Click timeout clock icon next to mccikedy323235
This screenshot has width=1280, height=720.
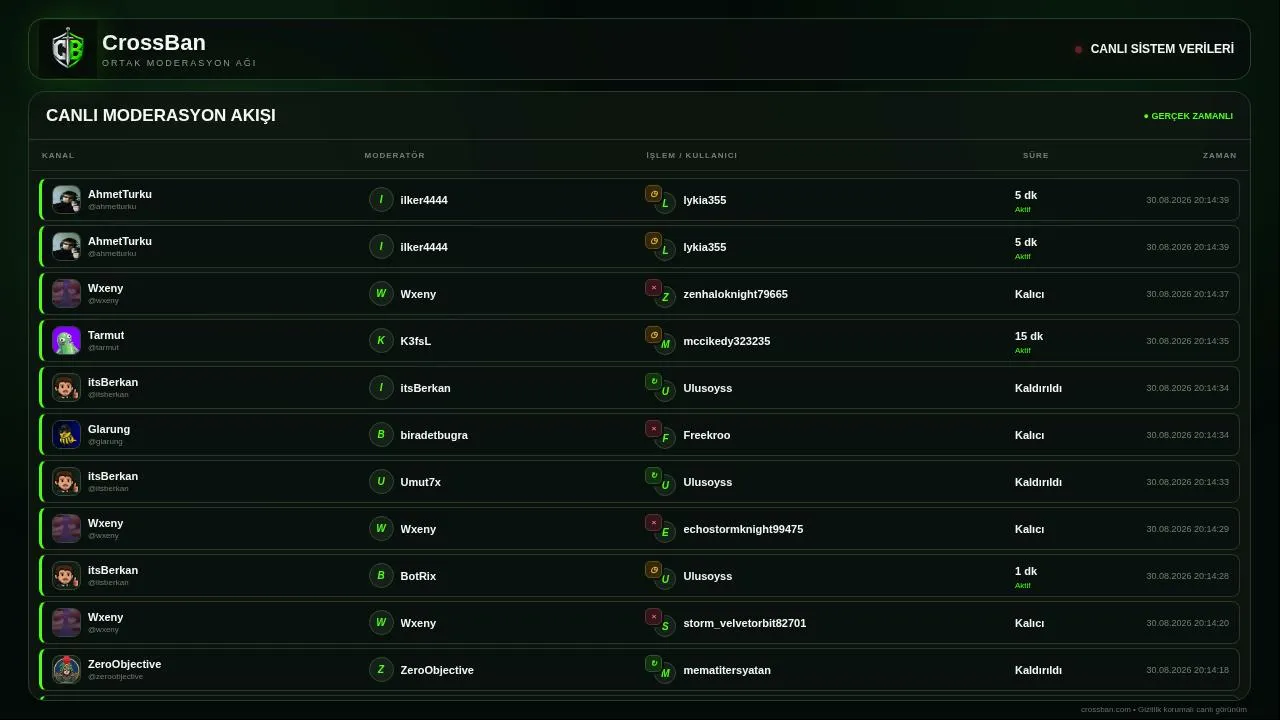653,334
